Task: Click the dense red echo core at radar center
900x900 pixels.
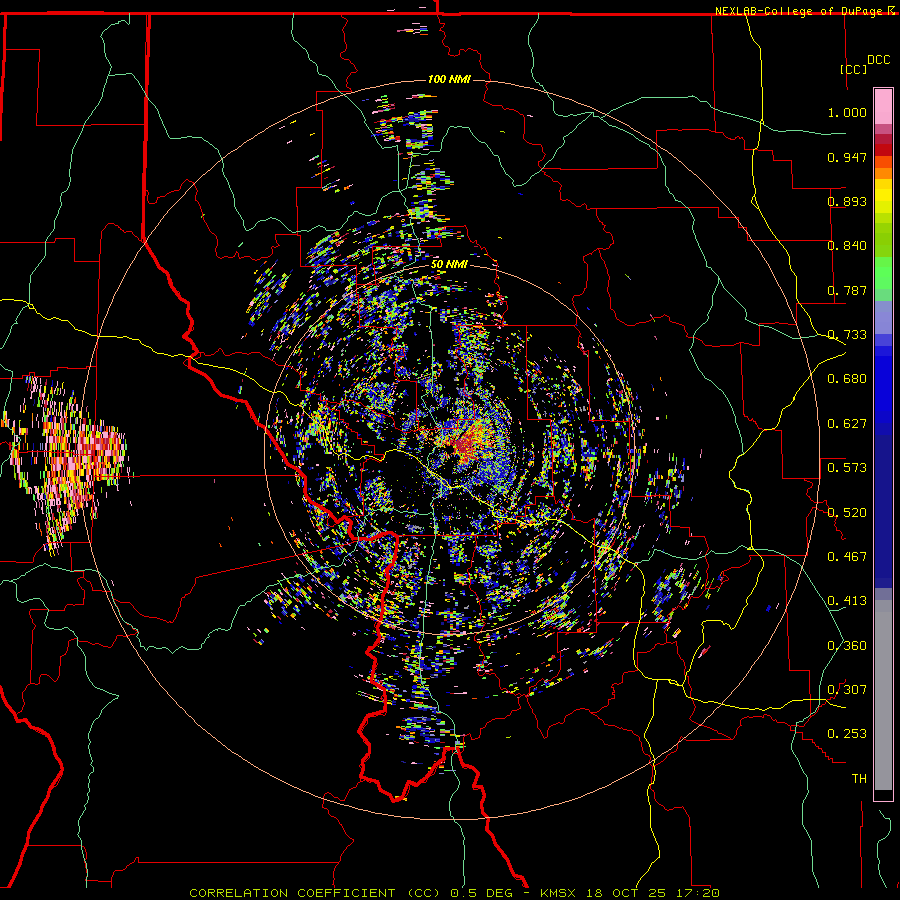Action: point(466,443)
